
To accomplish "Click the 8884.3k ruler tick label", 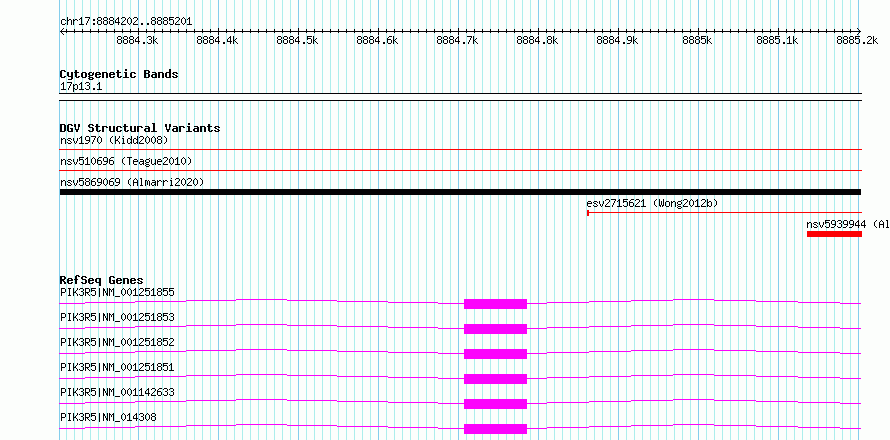I will 137,40.
